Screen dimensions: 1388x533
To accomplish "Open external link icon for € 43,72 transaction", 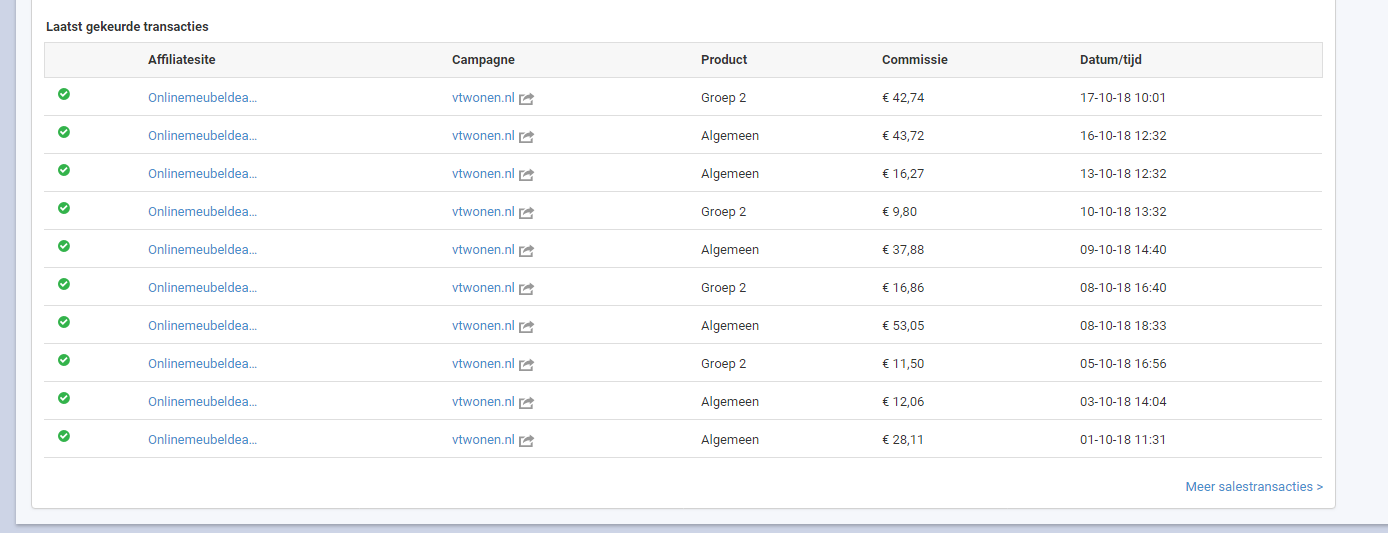I will [527, 136].
